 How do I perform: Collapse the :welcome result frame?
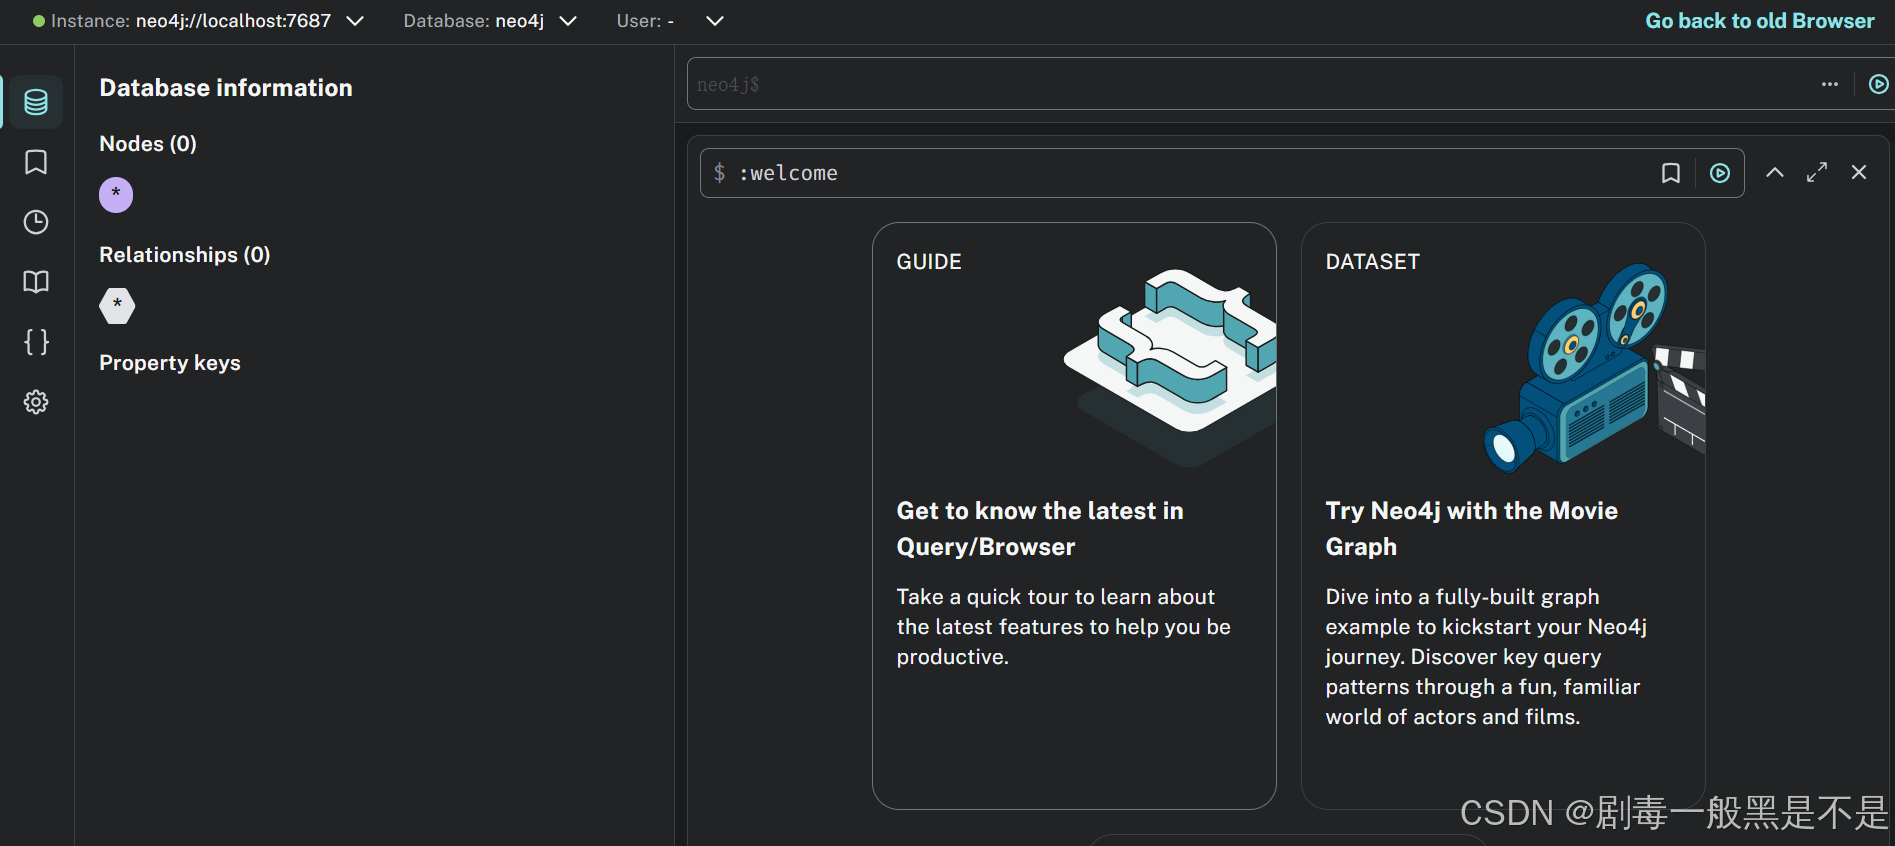pyautogui.click(x=1775, y=172)
